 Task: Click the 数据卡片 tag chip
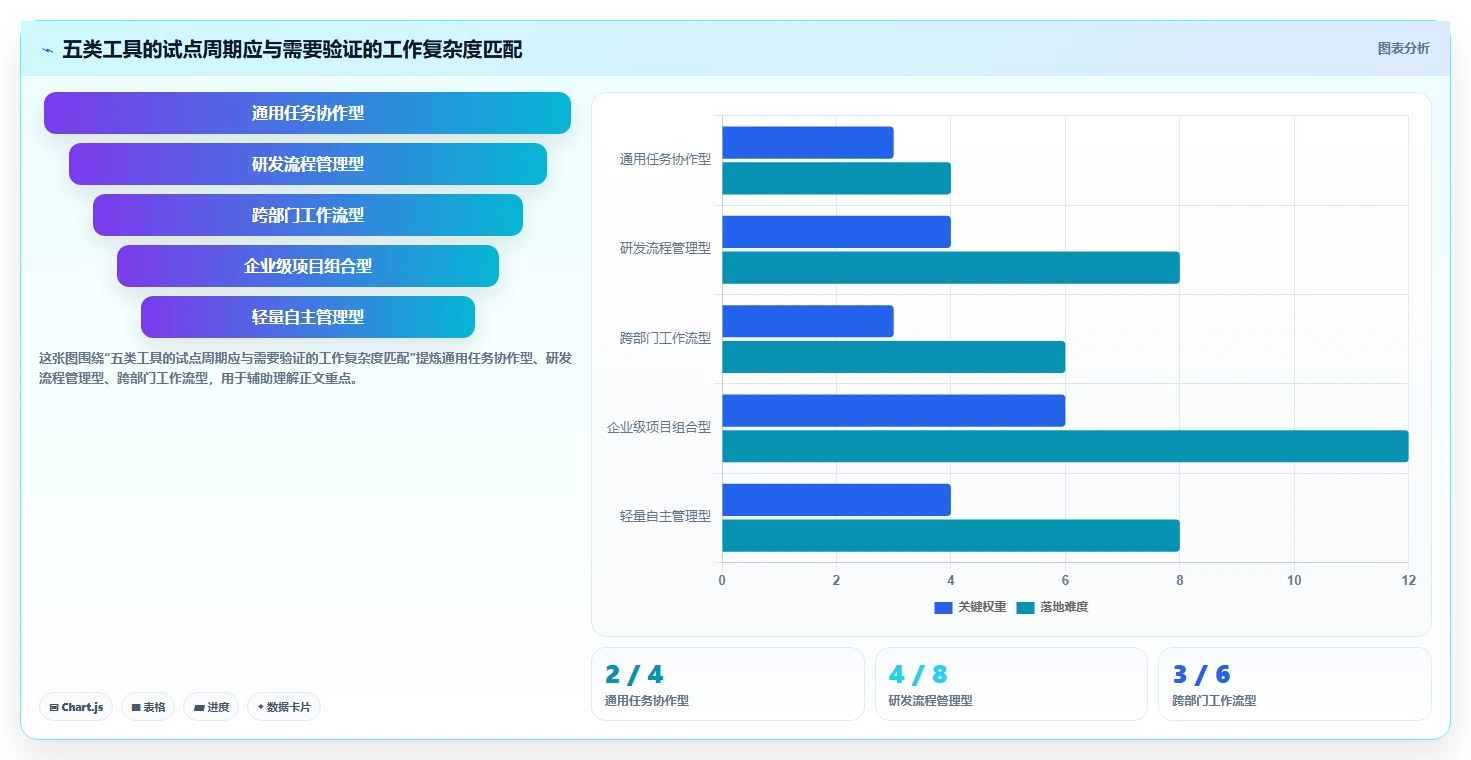[284, 707]
